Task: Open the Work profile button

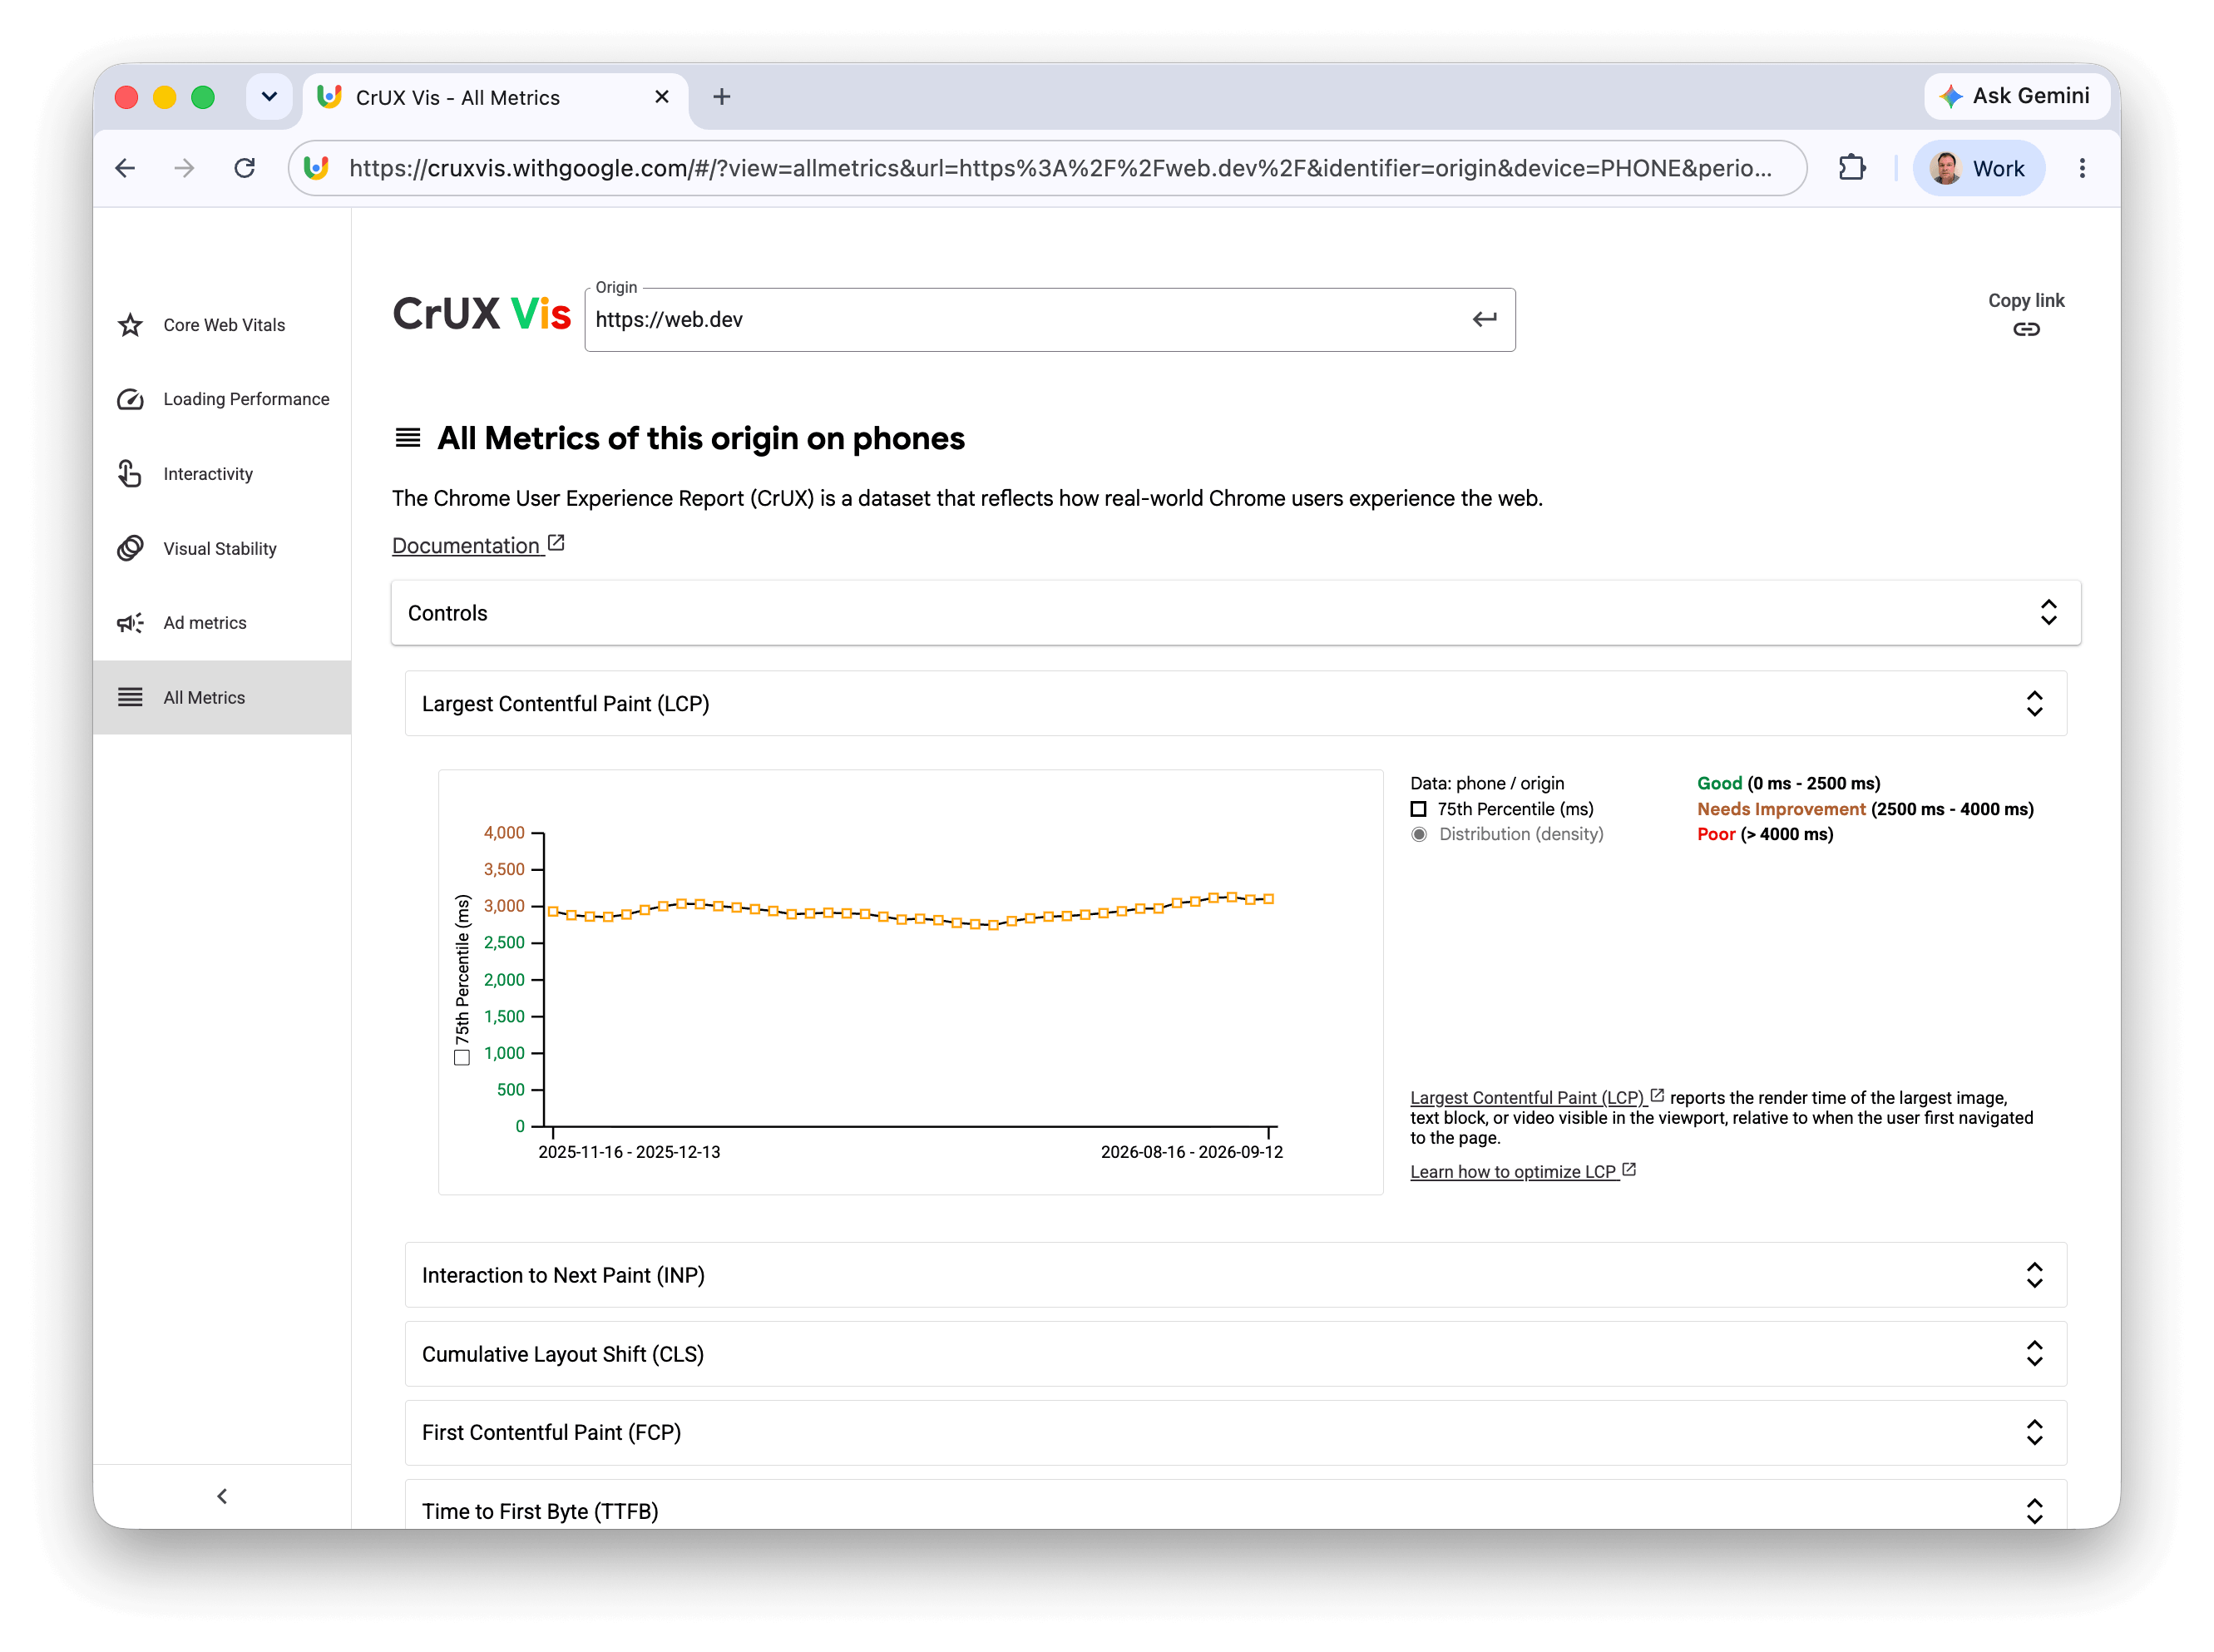Action: [1978, 168]
